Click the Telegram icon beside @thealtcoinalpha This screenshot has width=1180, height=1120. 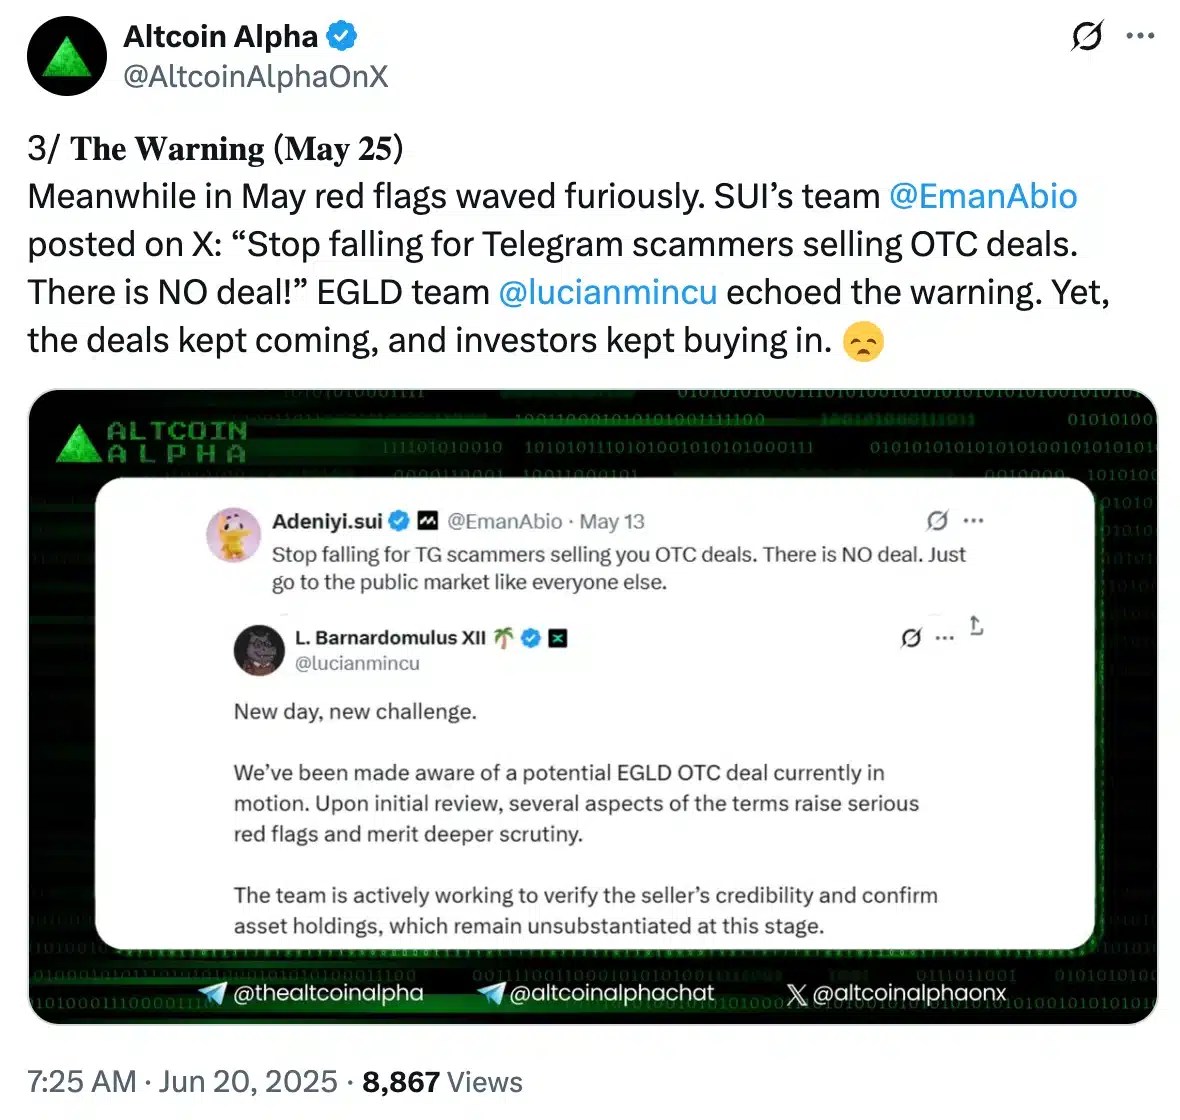tap(214, 993)
